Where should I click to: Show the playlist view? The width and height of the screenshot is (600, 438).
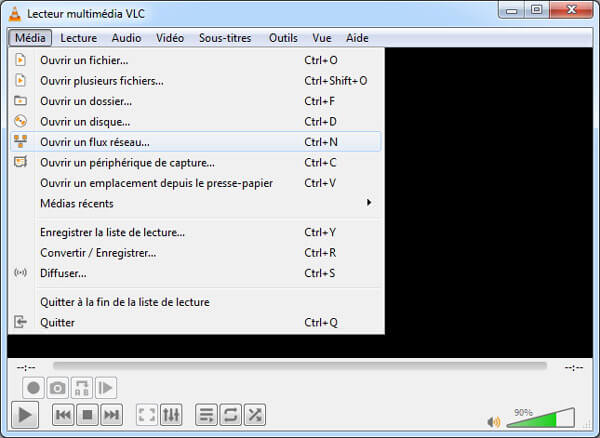[207, 415]
